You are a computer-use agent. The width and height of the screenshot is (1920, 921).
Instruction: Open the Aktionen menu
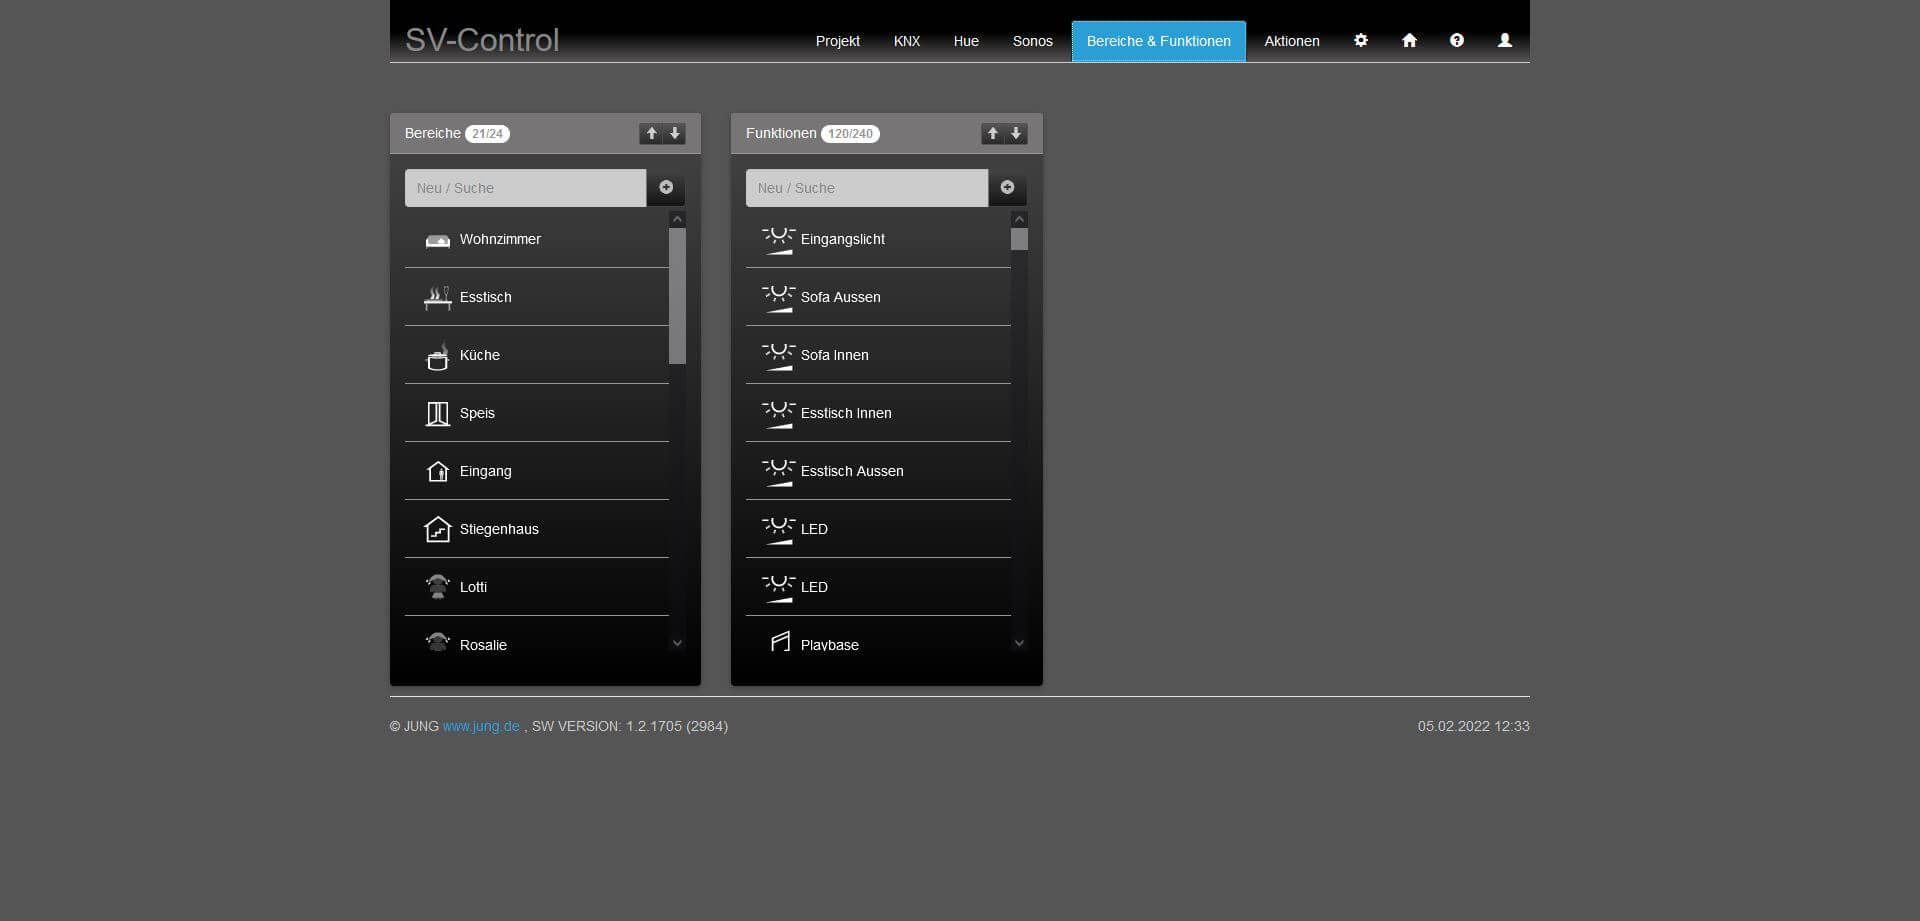pyautogui.click(x=1292, y=41)
